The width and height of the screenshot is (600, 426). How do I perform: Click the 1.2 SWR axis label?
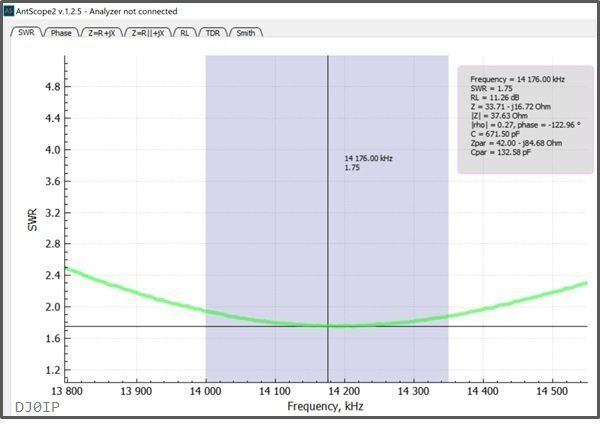pyautogui.click(x=53, y=370)
